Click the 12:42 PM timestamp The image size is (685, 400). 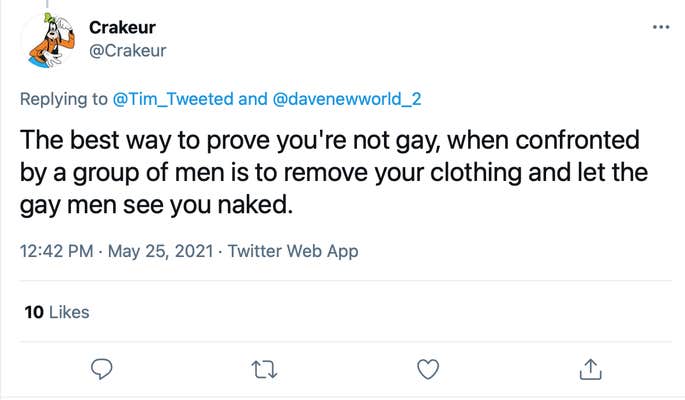[x=56, y=252]
